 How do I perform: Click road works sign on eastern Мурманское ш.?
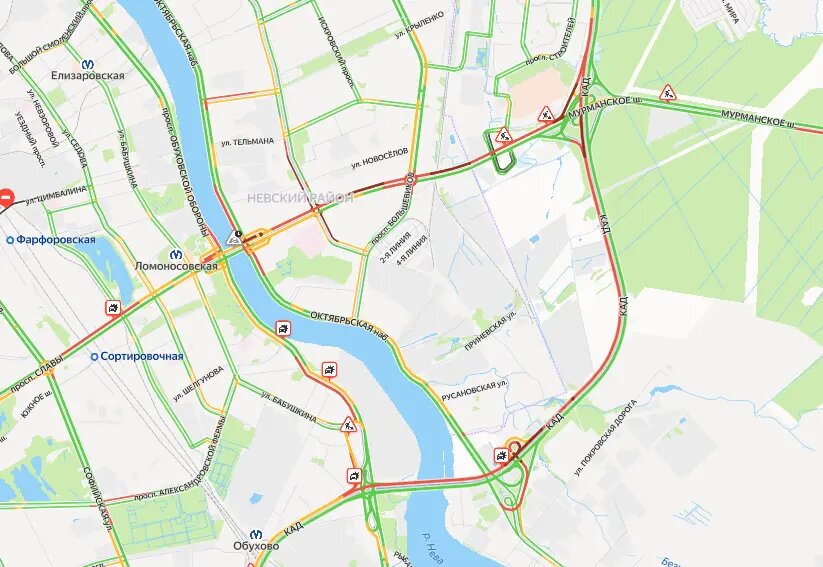(668, 93)
